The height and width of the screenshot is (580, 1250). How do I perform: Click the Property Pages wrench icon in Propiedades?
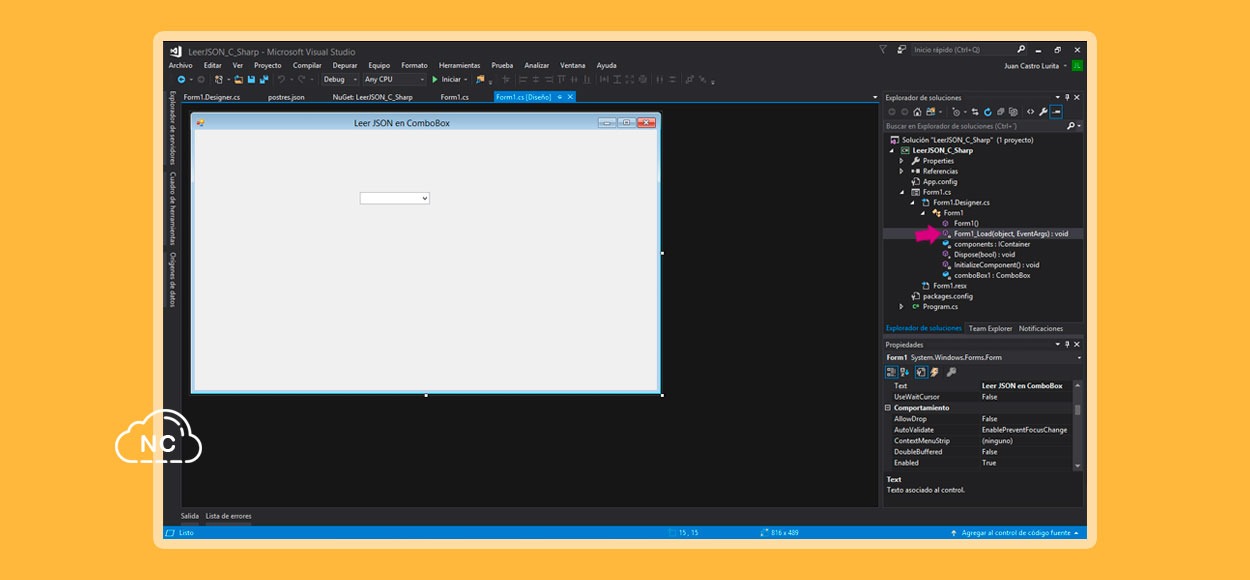[951, 372]
